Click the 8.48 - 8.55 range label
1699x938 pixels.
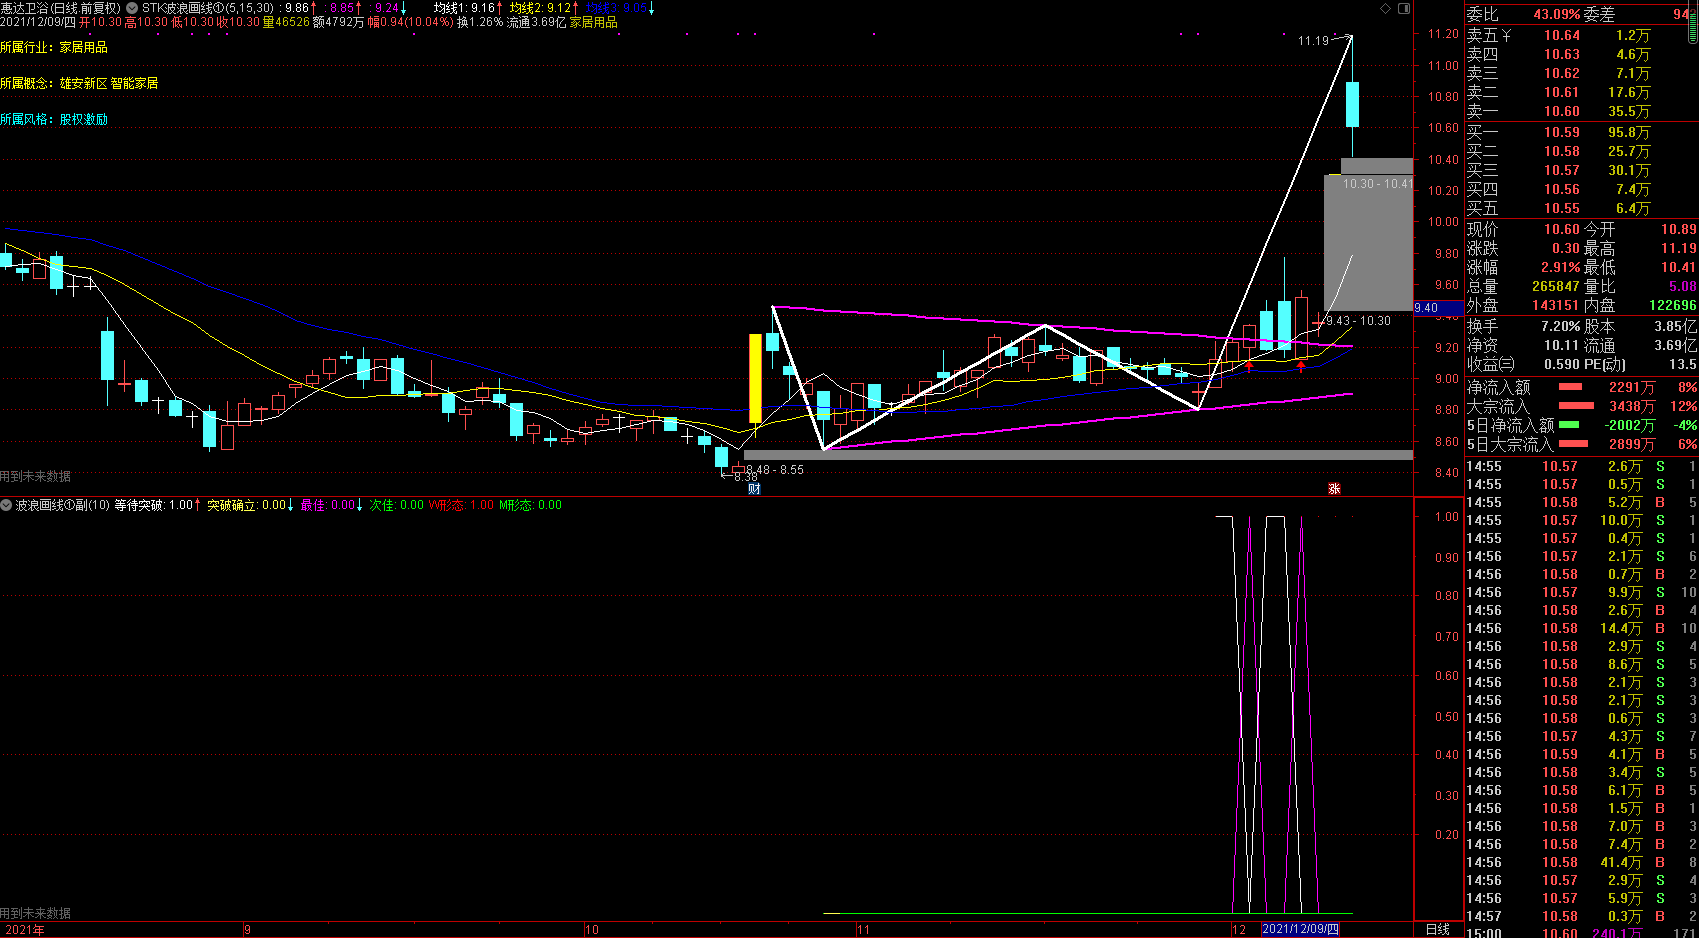click(x=775, y=470)
